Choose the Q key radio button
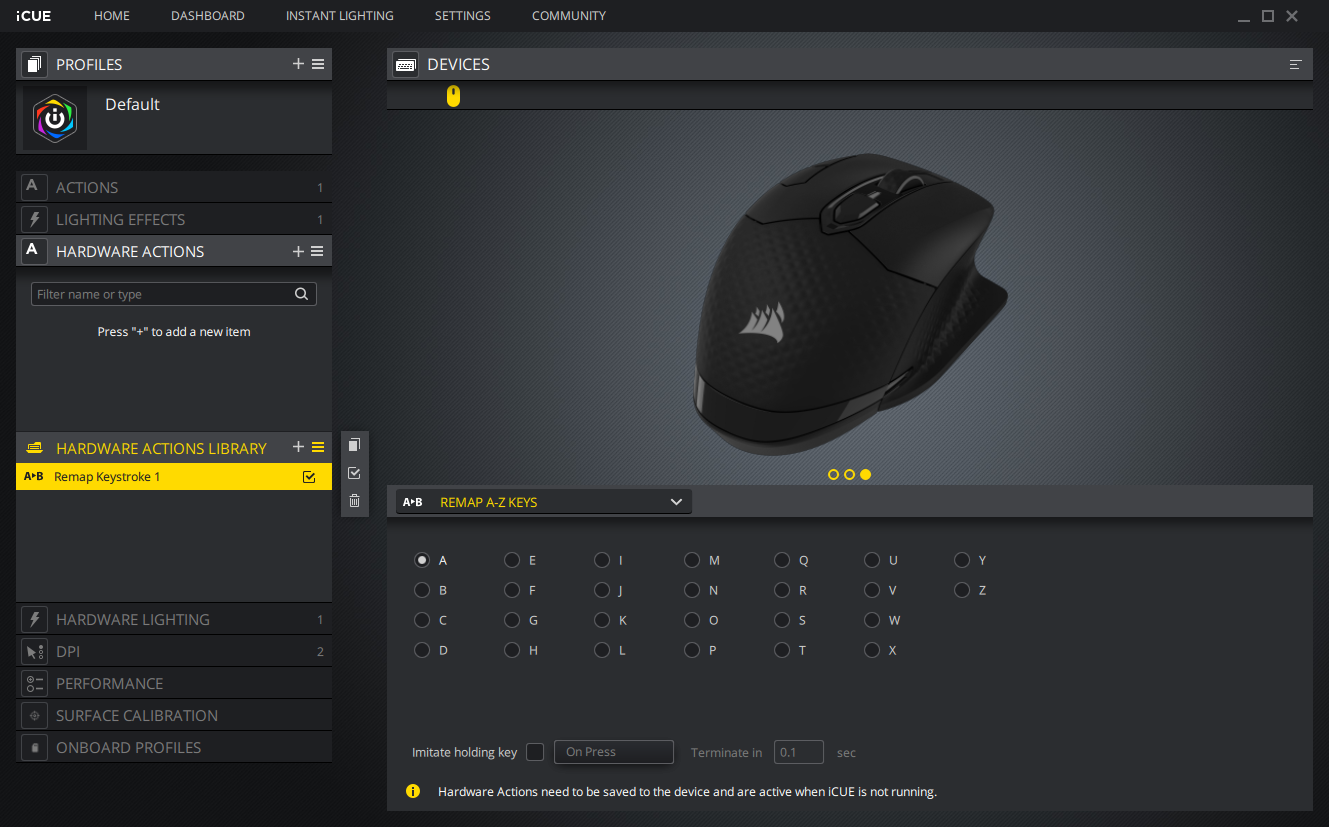The image size is (1329, 827). pyautogui.click(x=782, y=561)
